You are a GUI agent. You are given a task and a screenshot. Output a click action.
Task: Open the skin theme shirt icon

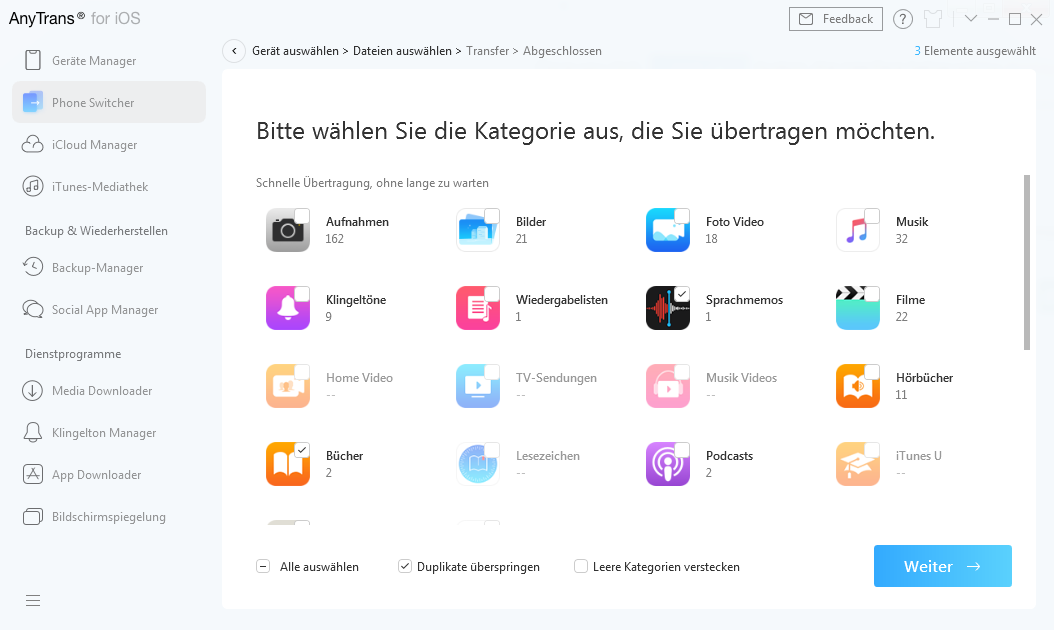click(x=933, y=19)
